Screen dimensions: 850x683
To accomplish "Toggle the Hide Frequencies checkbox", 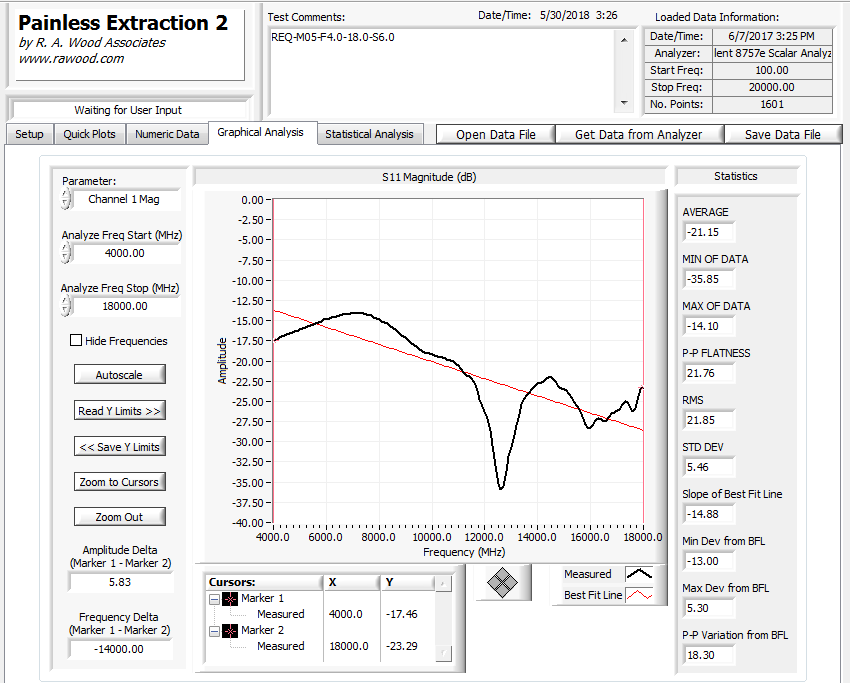I will point(76,340).
